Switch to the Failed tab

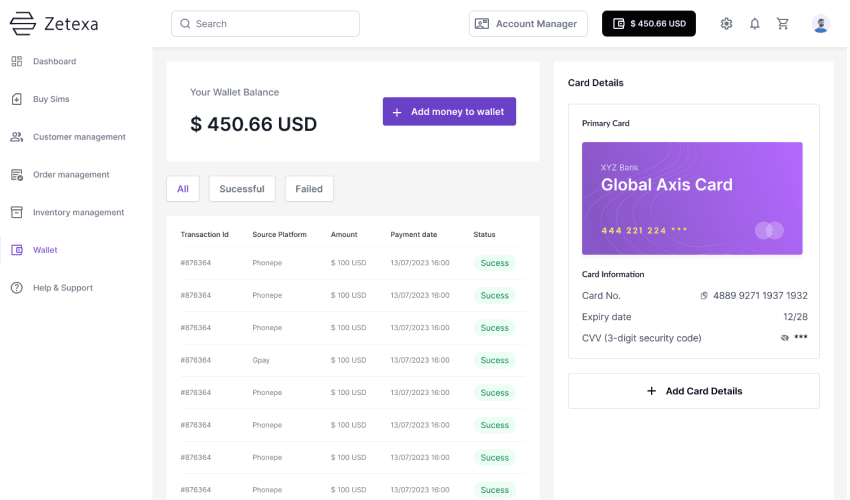309,189
